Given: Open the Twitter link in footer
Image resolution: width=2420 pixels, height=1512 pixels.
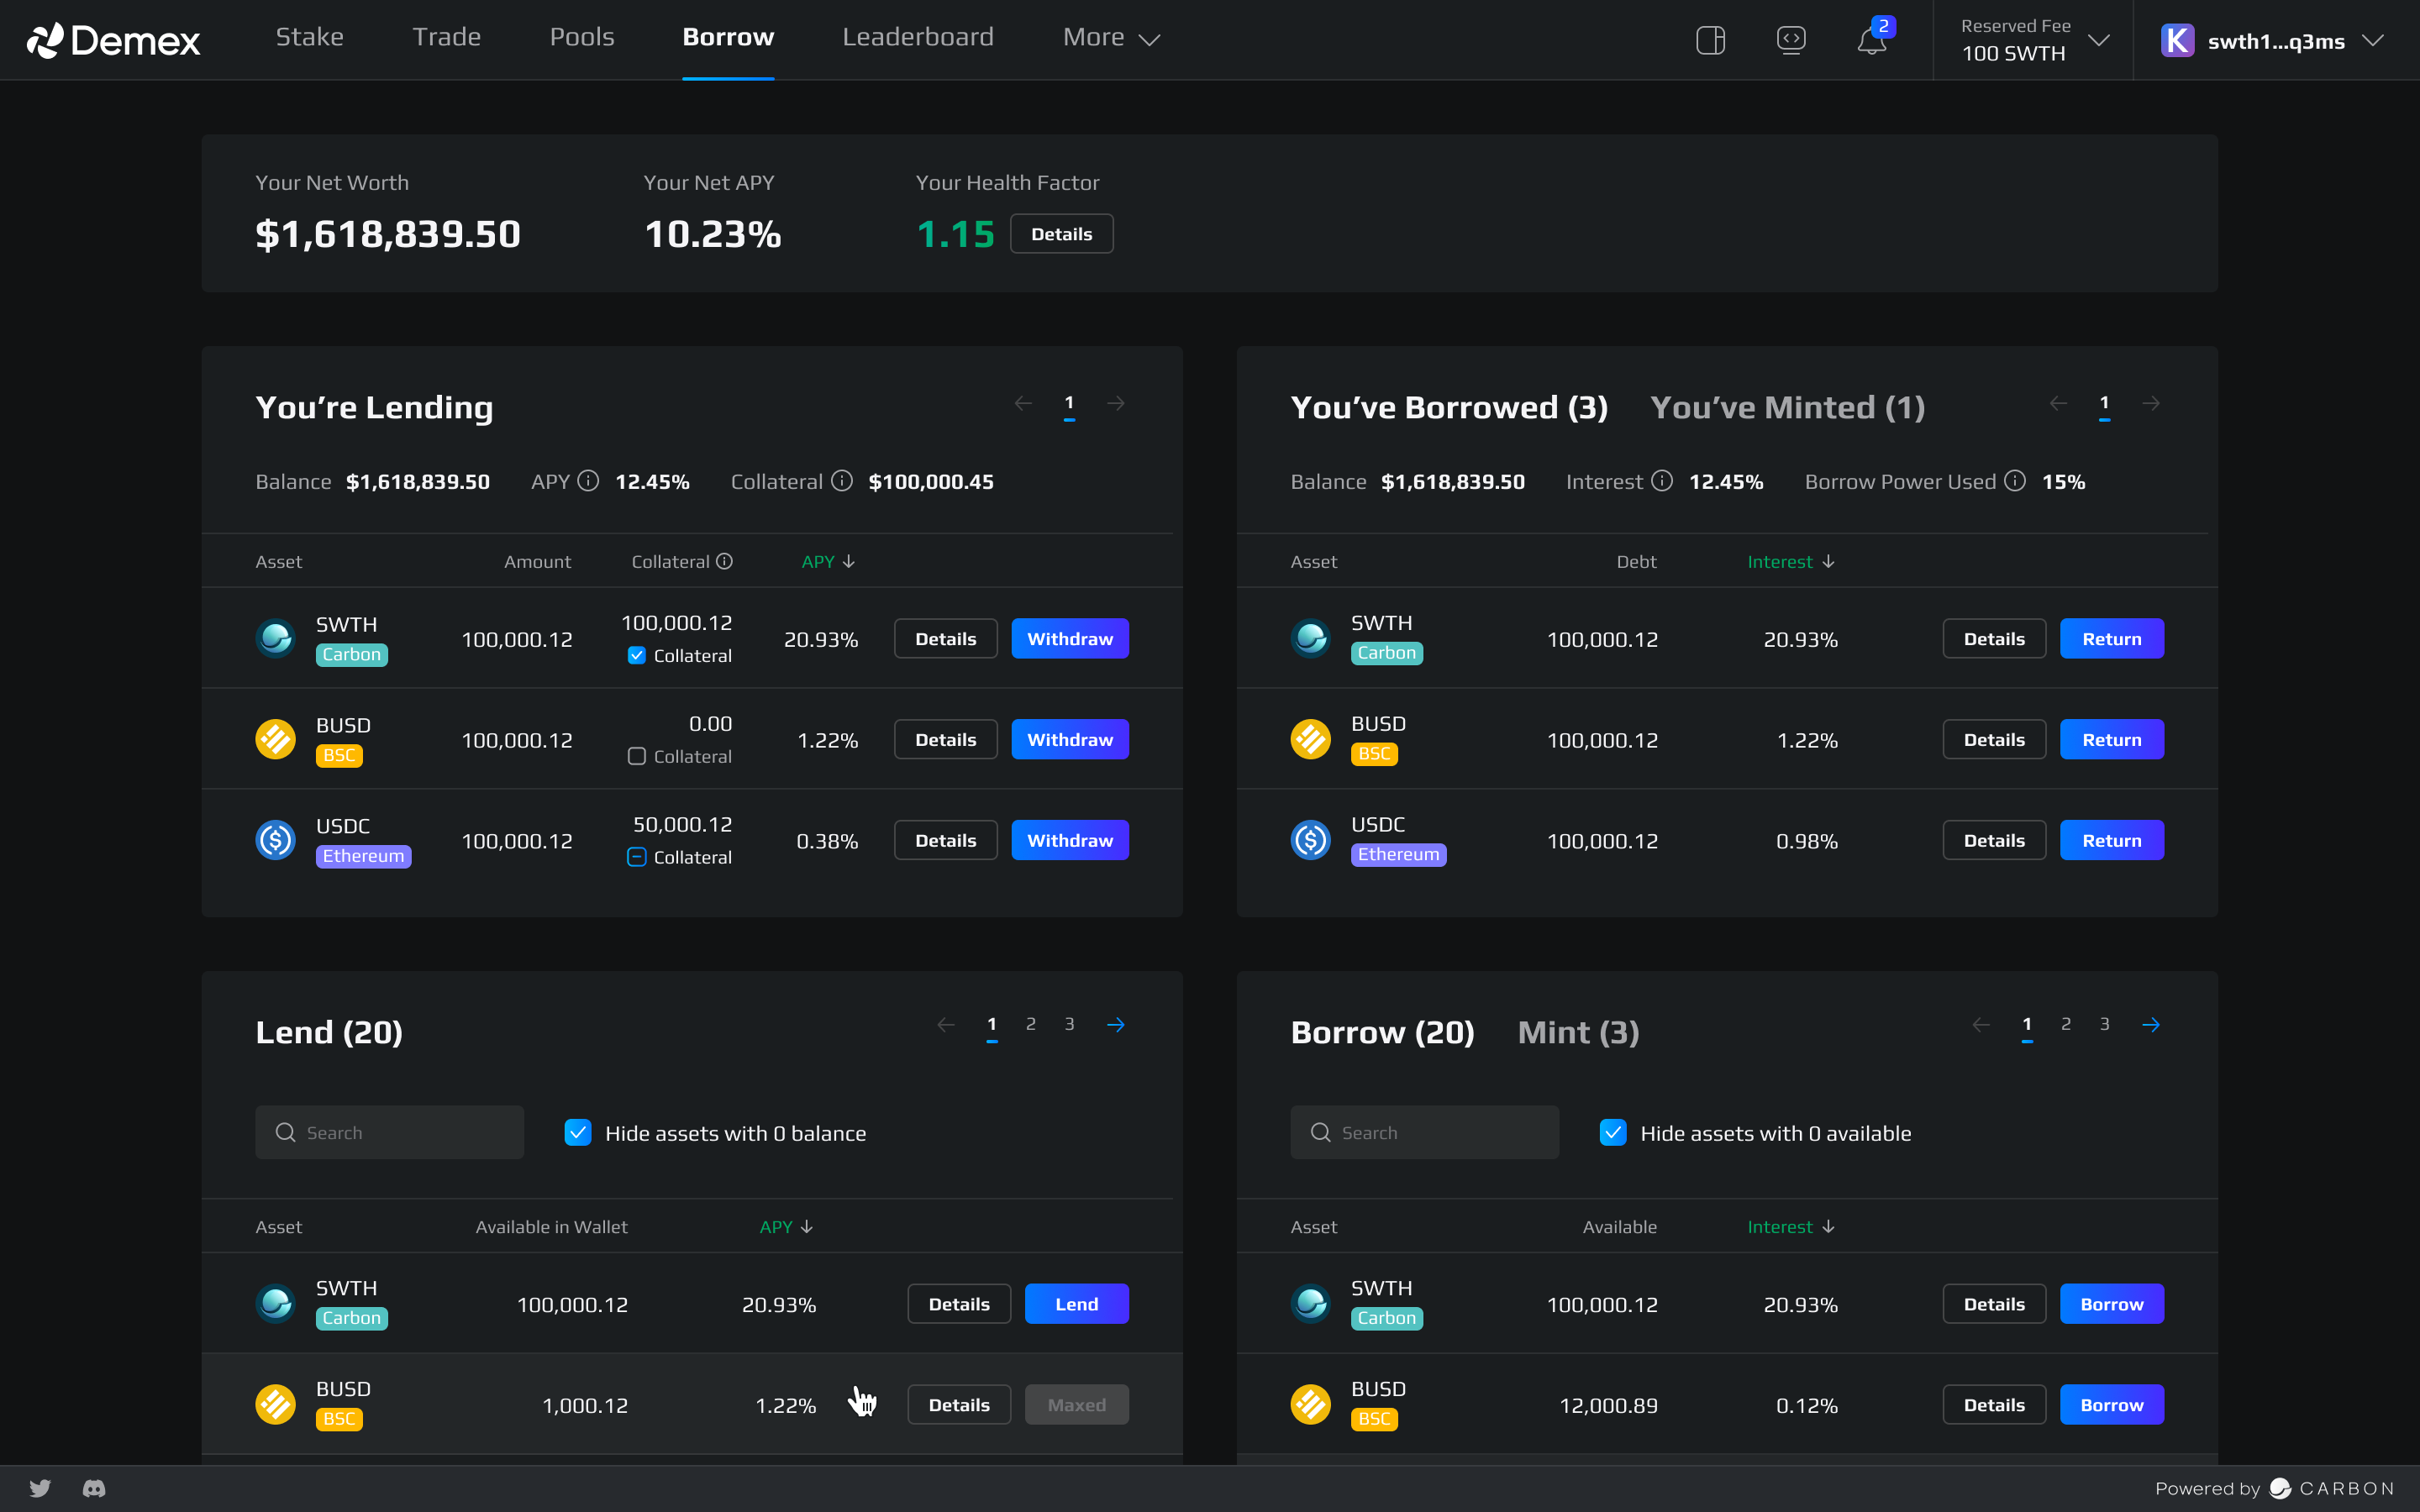Looking at the screenshot, I should click(40, 1488).
